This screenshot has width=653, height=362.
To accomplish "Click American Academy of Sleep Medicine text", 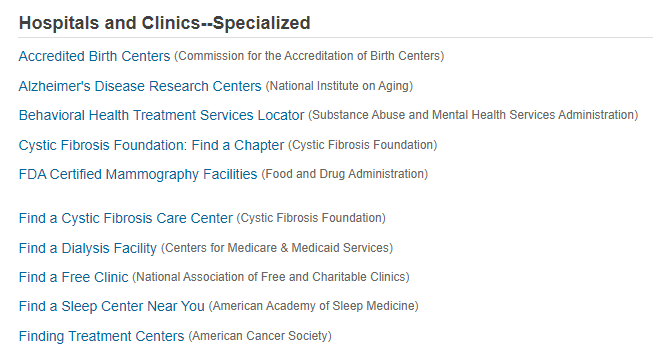I will pyautogui.click(x=314, y=307).
